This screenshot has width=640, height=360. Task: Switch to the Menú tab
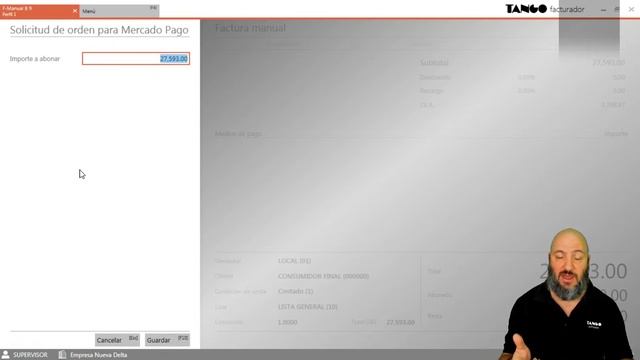point(119,11)
